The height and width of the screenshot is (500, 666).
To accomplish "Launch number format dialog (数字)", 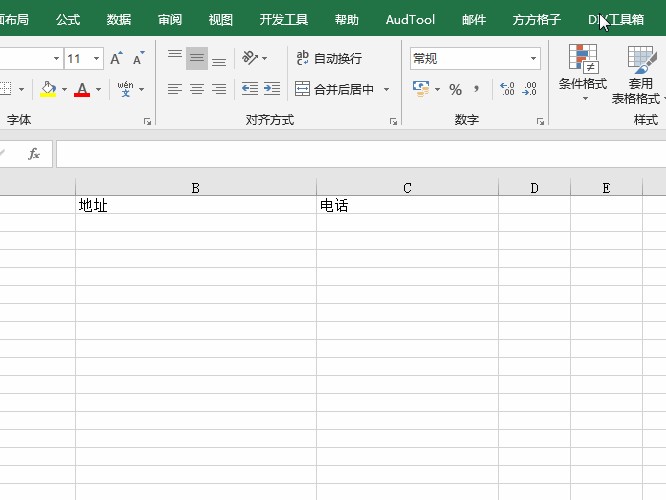I will 540,122.
